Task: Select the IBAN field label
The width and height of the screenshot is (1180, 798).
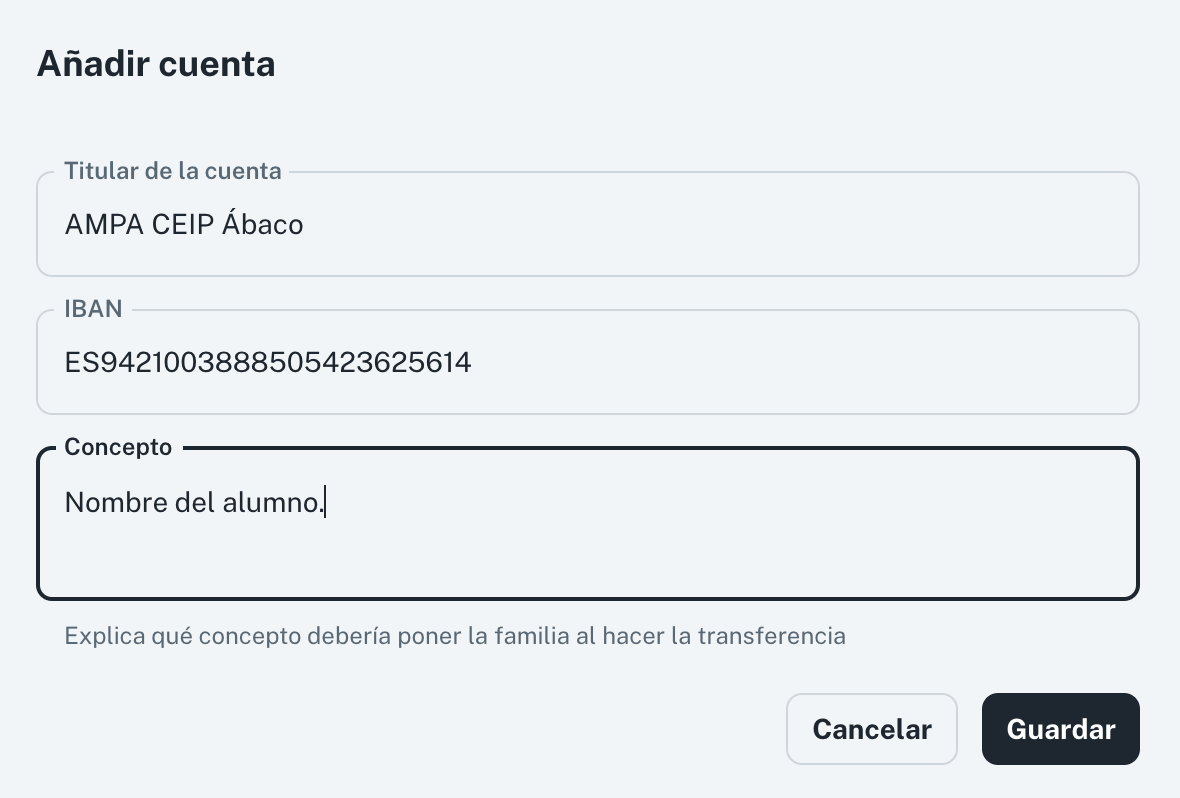Action: (x=93, y=309)
